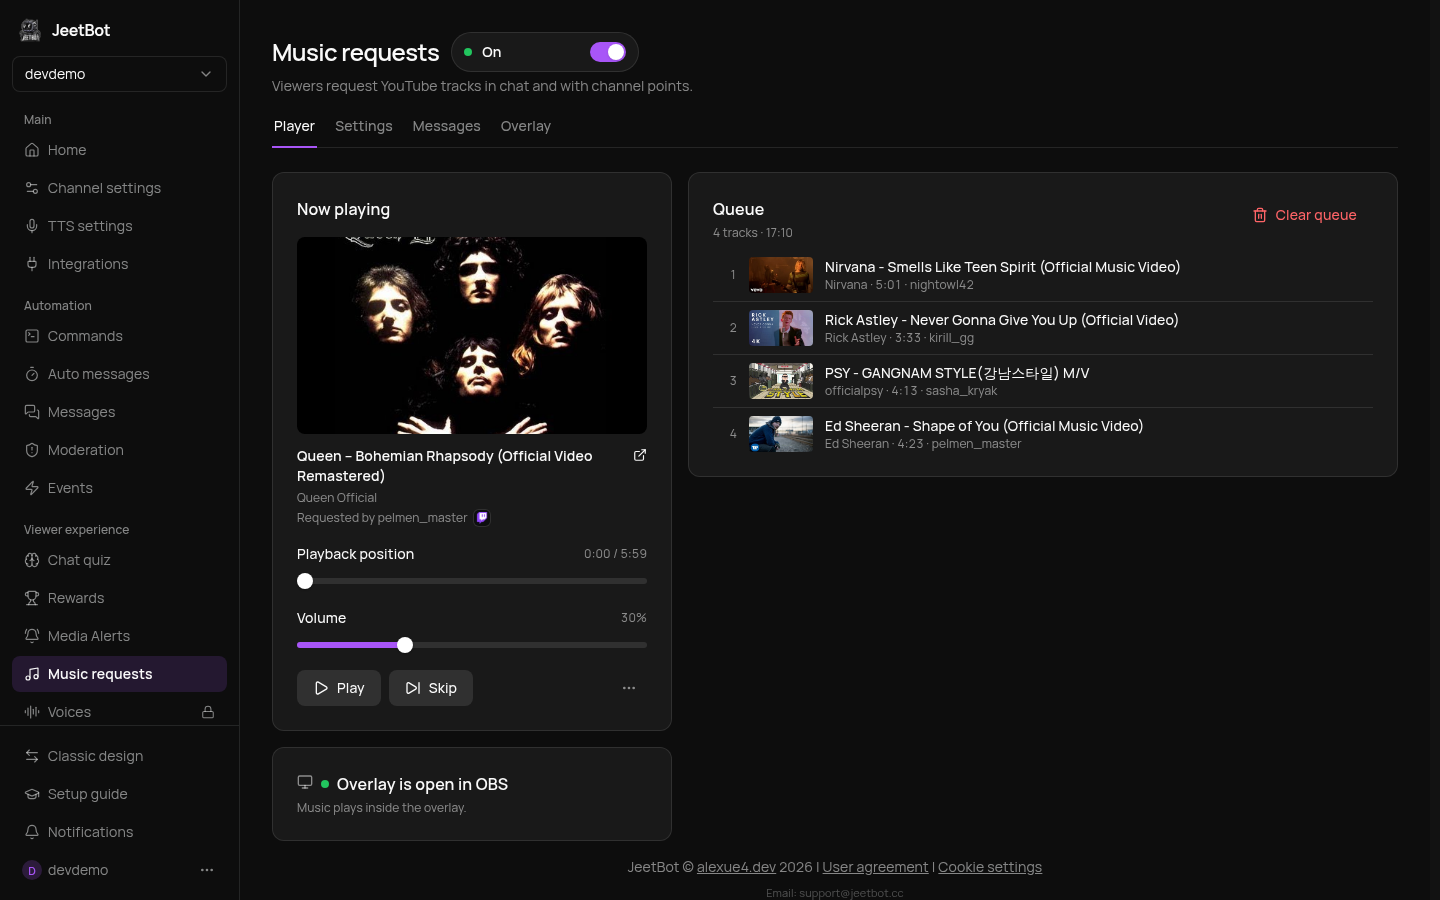Image resolution: width=1440 pixels, height=900 pixels.
Task: Click the Events lightning bolt icon
Action: click(32, 488)
